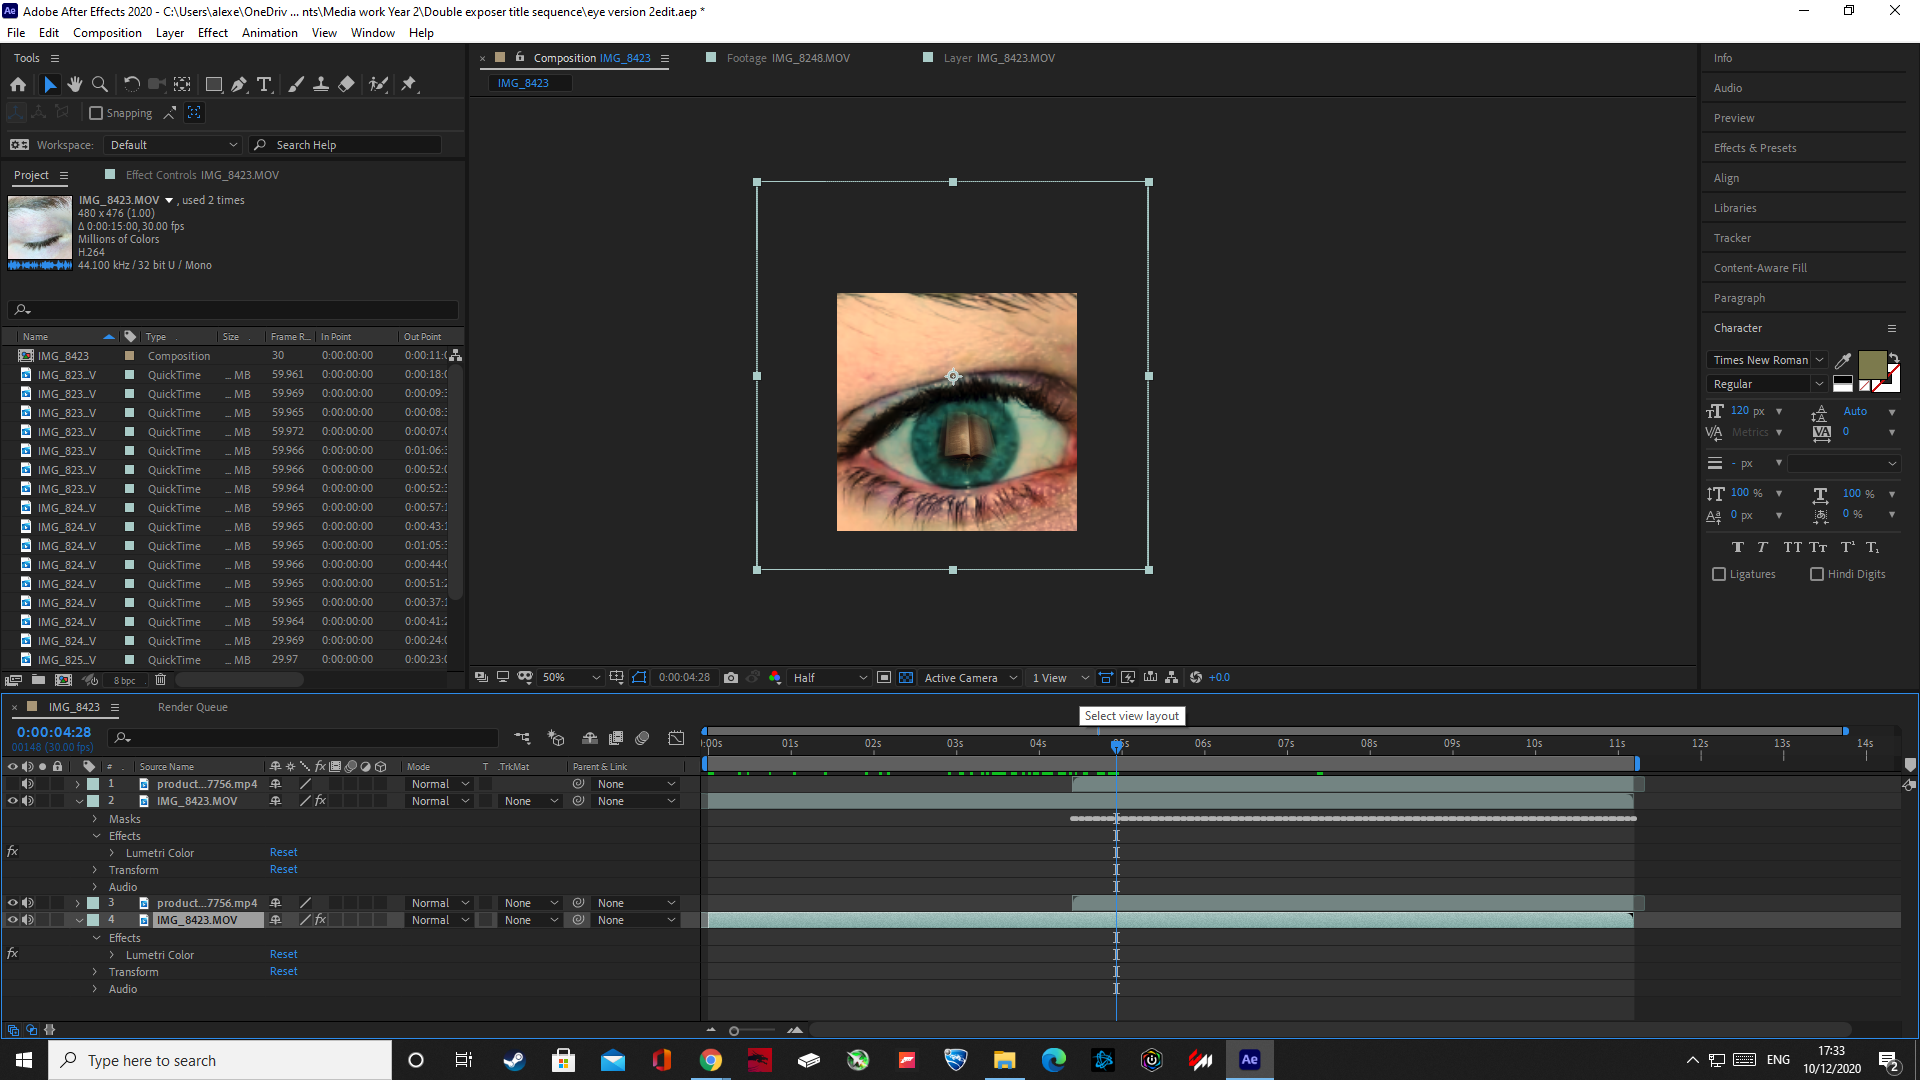Hide layer 3 product video eye toggle
The height and width of the screenshot is (1080, 1920).
click(x=13, y=903)
